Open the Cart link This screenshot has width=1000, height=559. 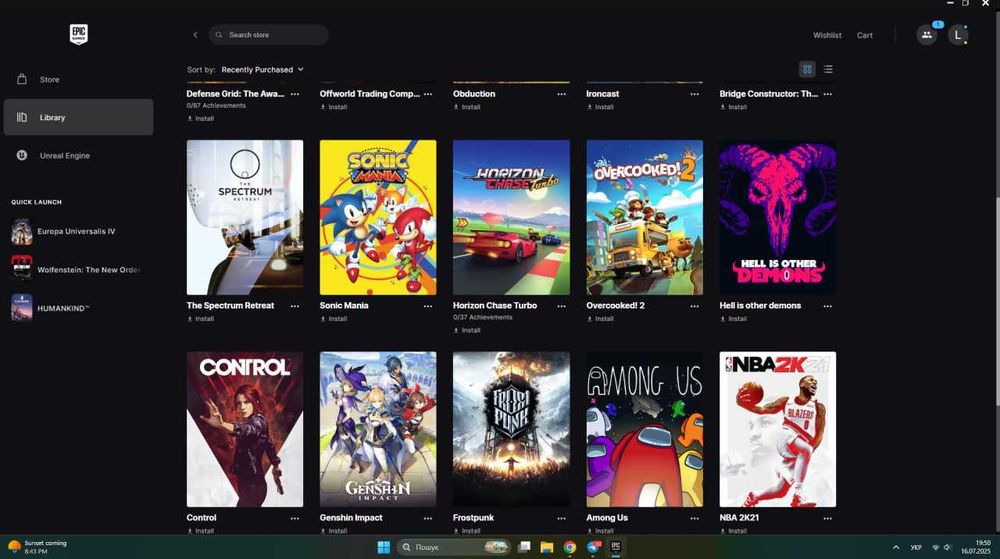(864, 36)
